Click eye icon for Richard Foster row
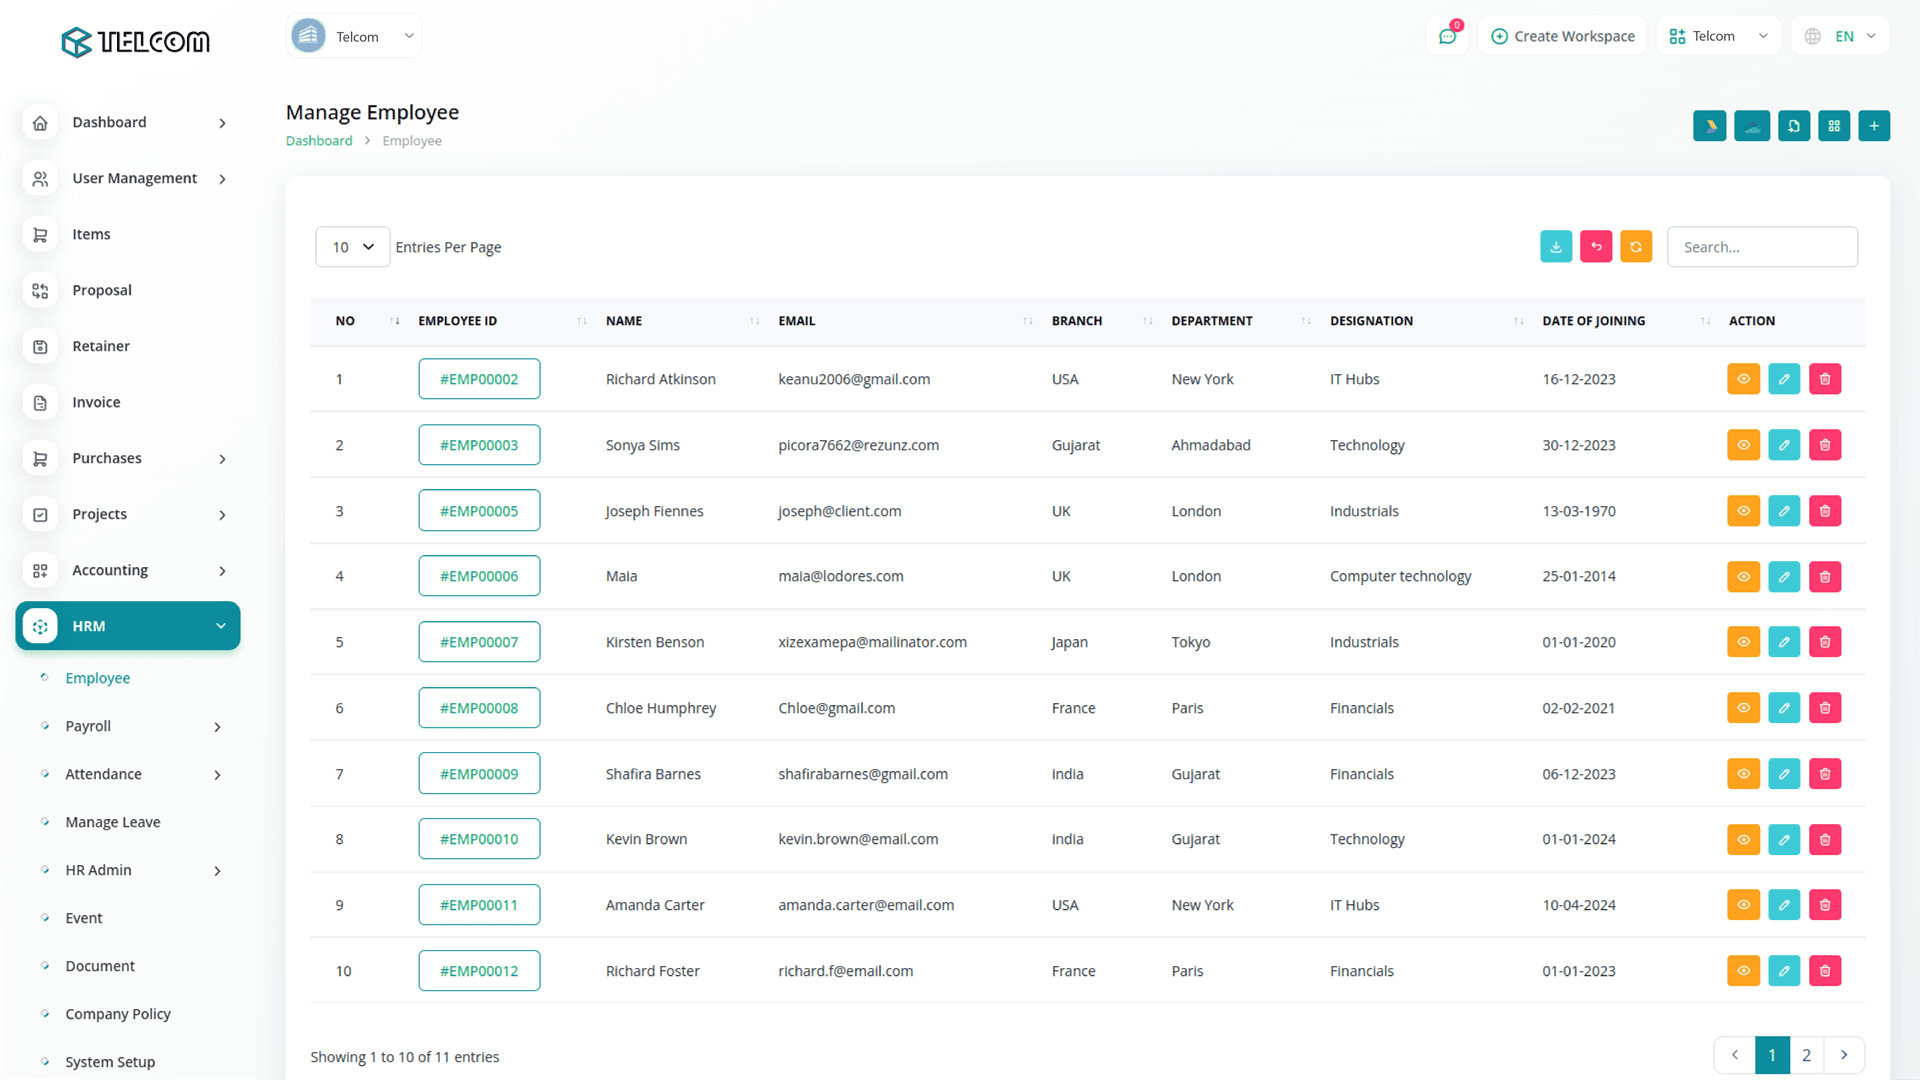The height and width of the screenshot is (1080, 1920). 1743,971
